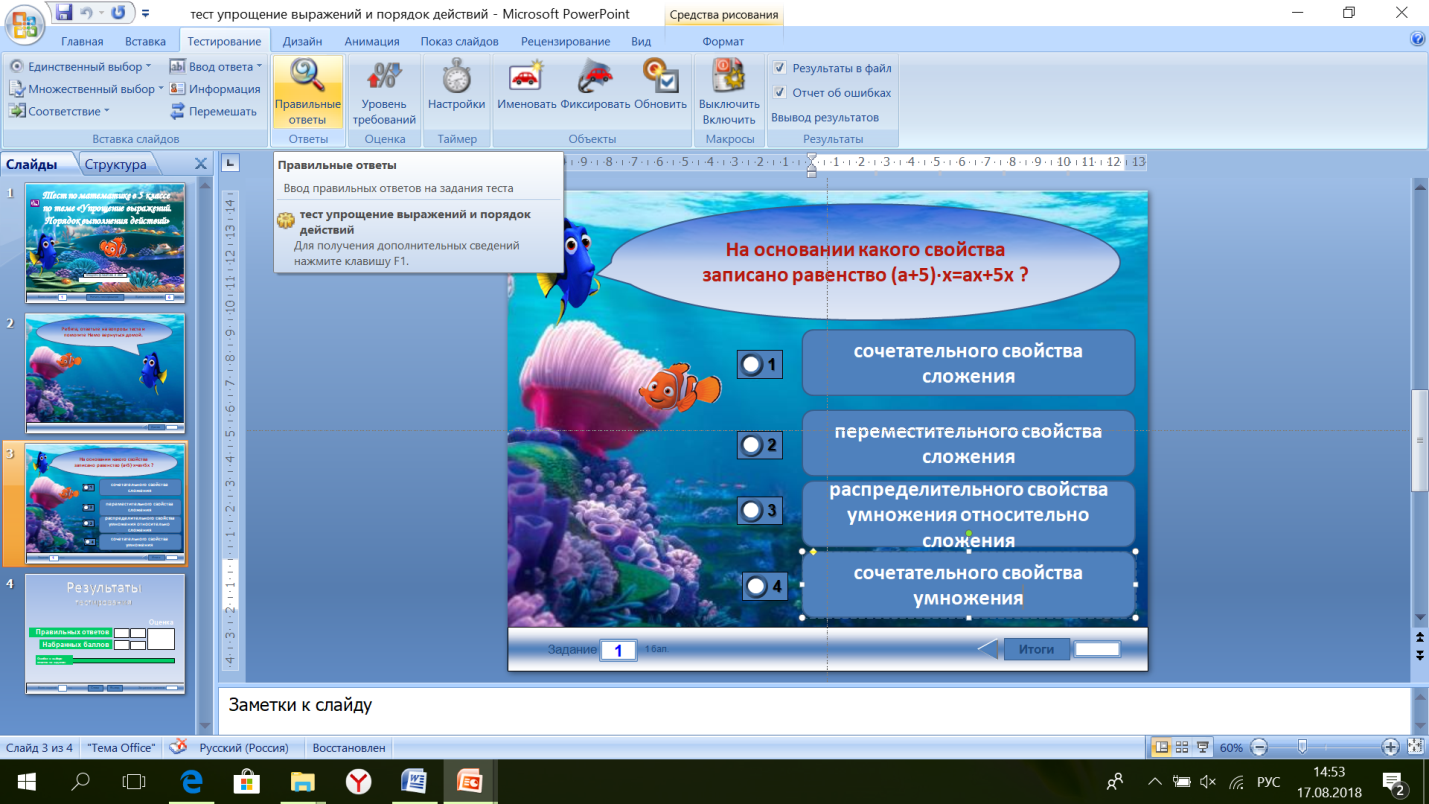This screenshot has height=804, width=1429.
Task: Switch to slide sorter view
Action: click(x=1182, y=747)
